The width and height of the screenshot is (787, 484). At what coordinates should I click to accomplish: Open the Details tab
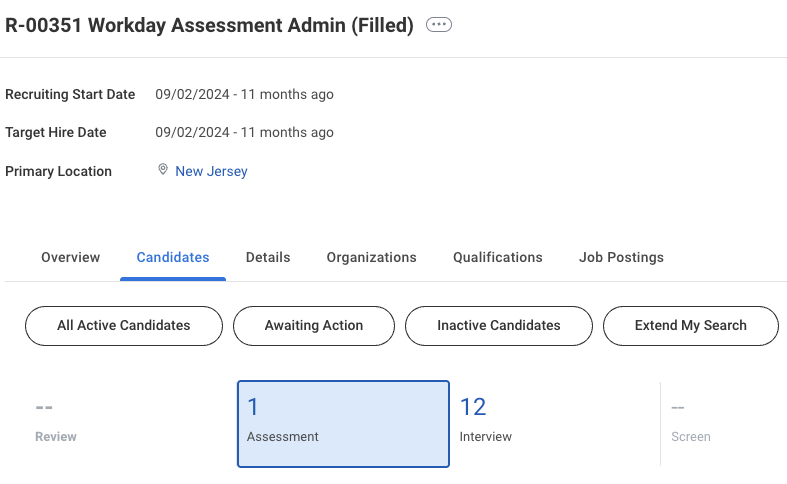click(x=268, y=257)
